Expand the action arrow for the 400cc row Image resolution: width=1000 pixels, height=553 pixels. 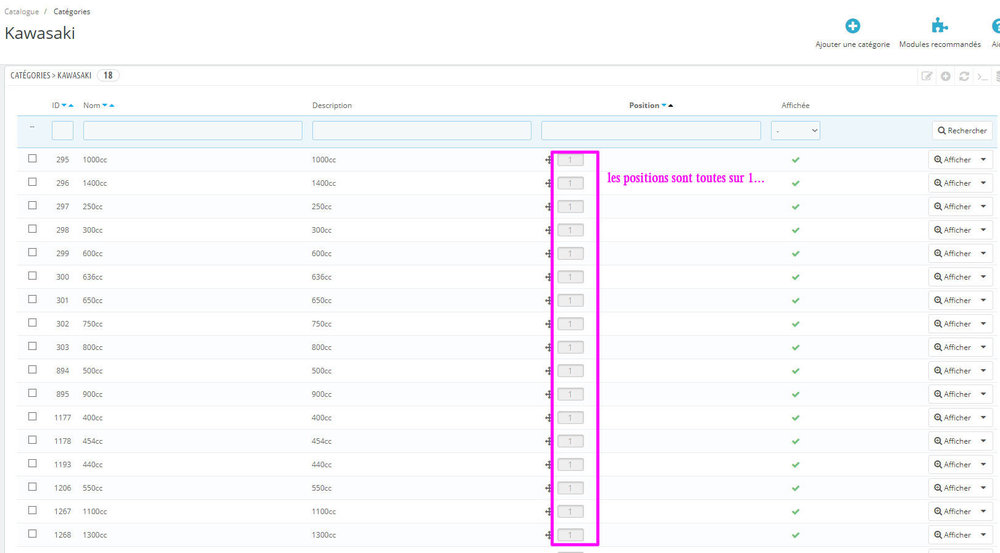983,418
